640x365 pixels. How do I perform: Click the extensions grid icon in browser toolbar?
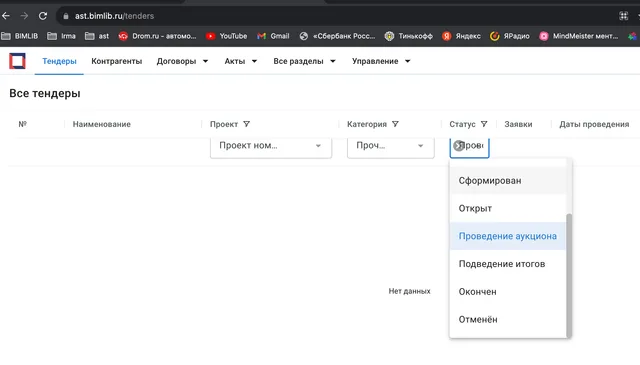point(623,16)
